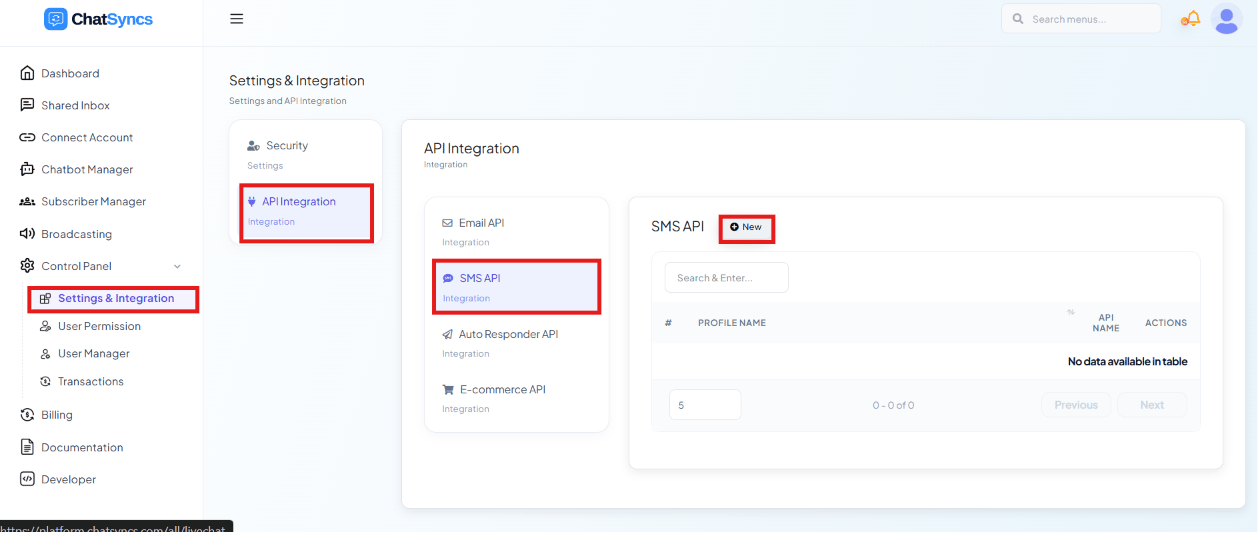
Task: Open notifications bell icon
Action: 1191,19
